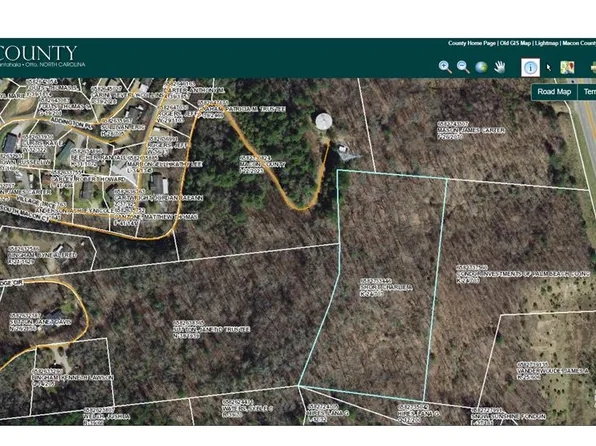
Task: Open the Old GIS Map link
Action: pyautogui.click(x=515, y=43)
